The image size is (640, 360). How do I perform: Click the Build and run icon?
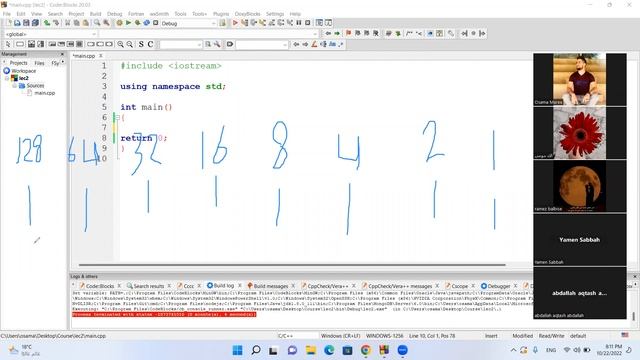pyautogui.click(x=138, y=23)
